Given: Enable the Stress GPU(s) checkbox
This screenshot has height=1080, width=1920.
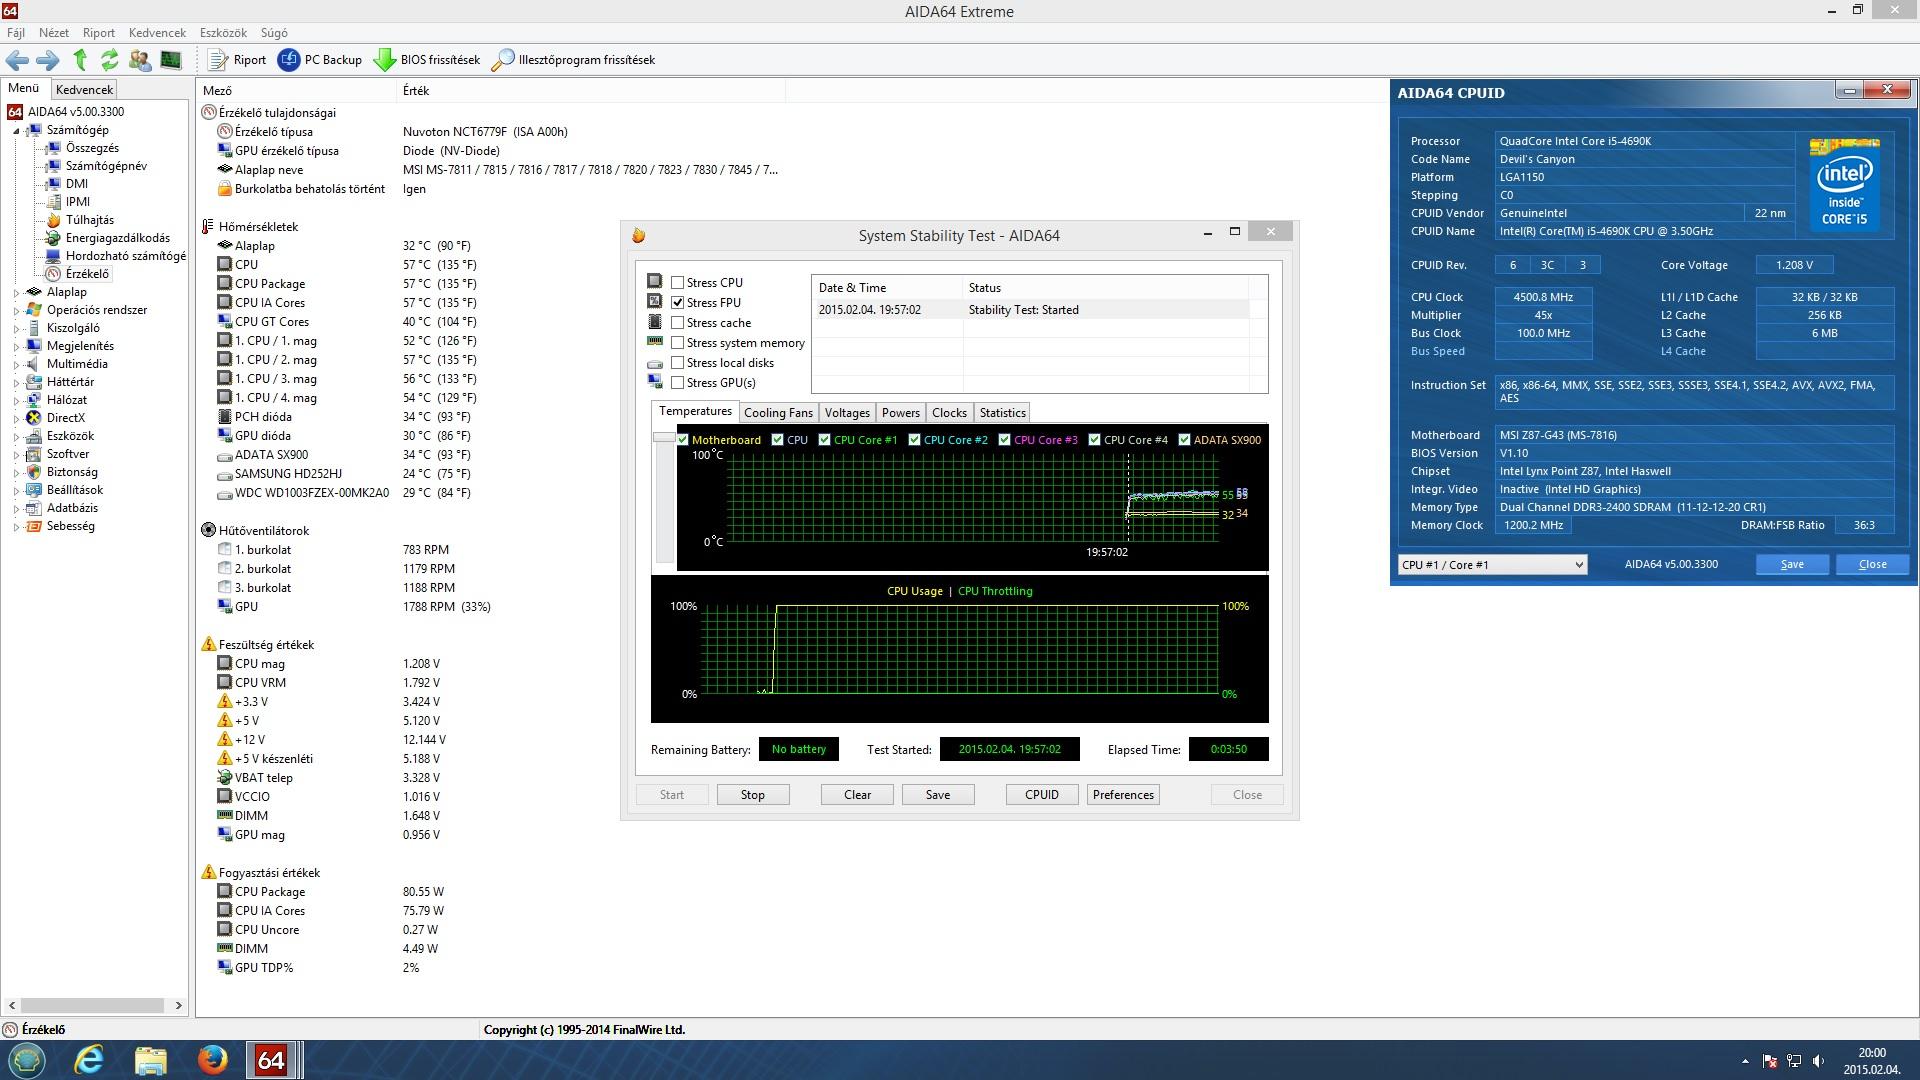Looking at the screenshot, I should pos(678,383).
